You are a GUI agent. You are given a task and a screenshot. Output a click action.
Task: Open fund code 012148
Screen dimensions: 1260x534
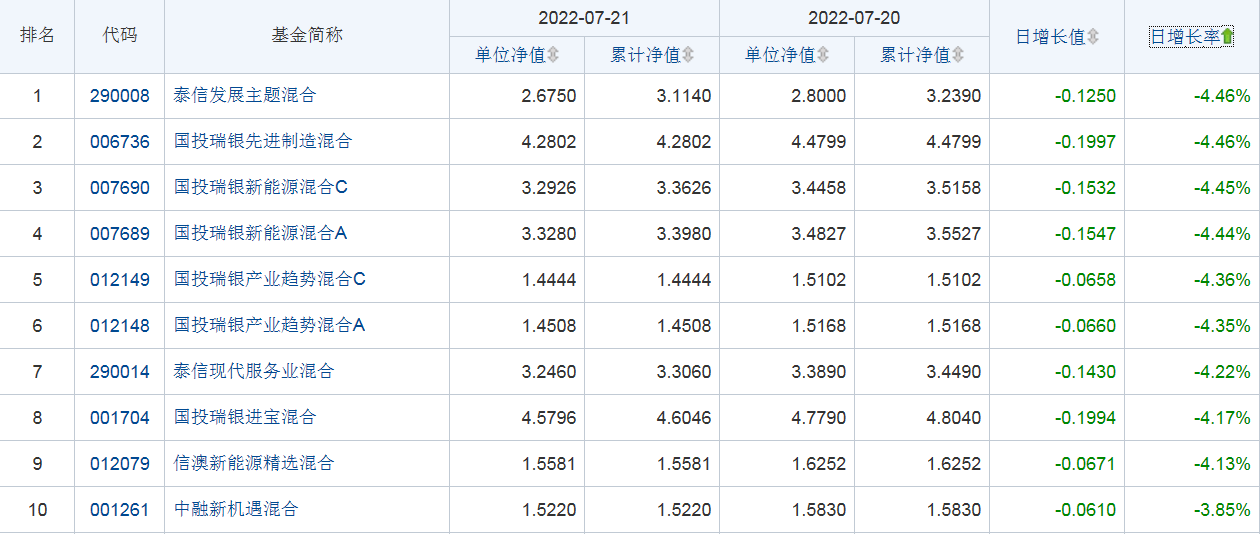pos(120,326)
